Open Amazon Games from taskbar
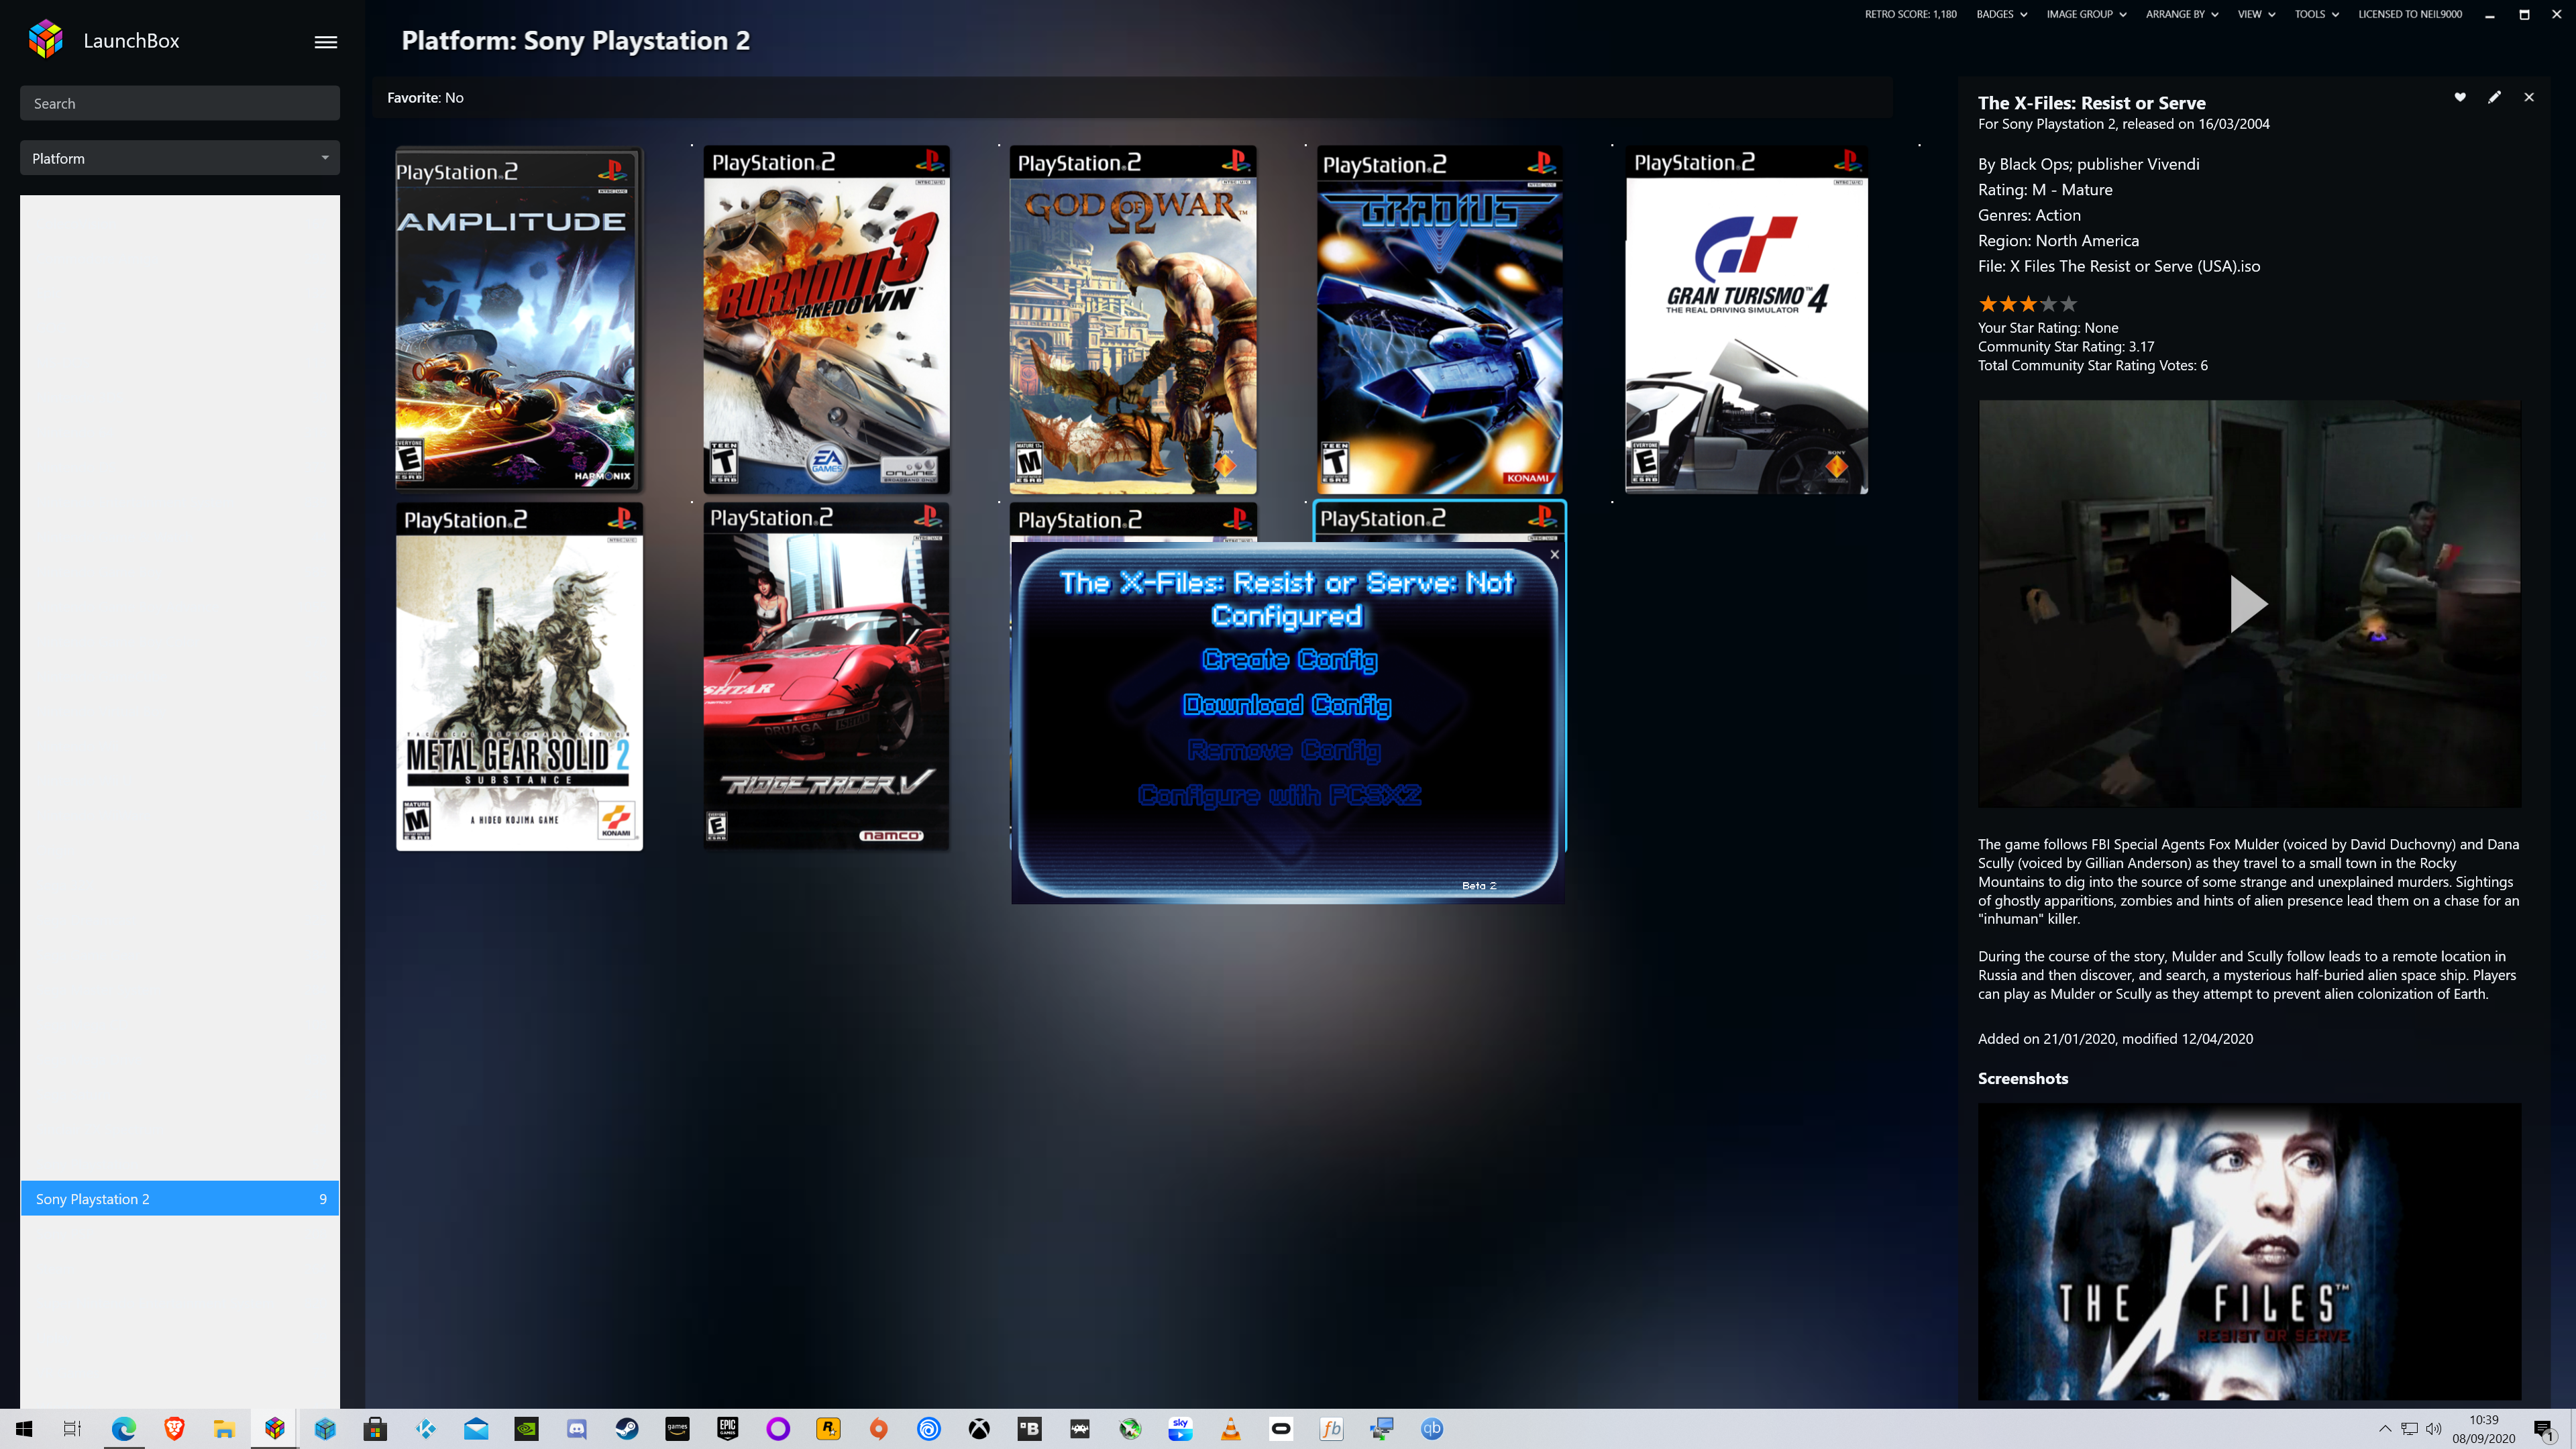The height and width of the screenshot is (1449, 2576). point(677,1428)
